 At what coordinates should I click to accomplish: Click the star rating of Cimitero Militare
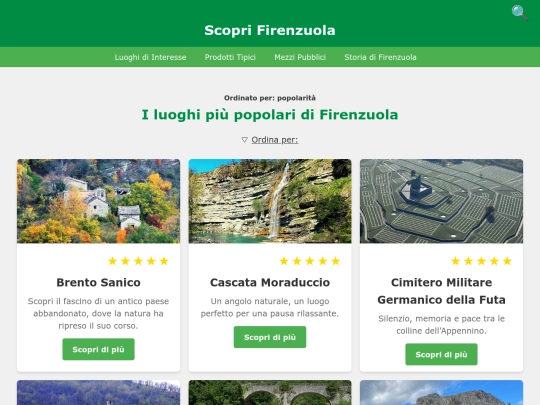(x=481, y=261)
